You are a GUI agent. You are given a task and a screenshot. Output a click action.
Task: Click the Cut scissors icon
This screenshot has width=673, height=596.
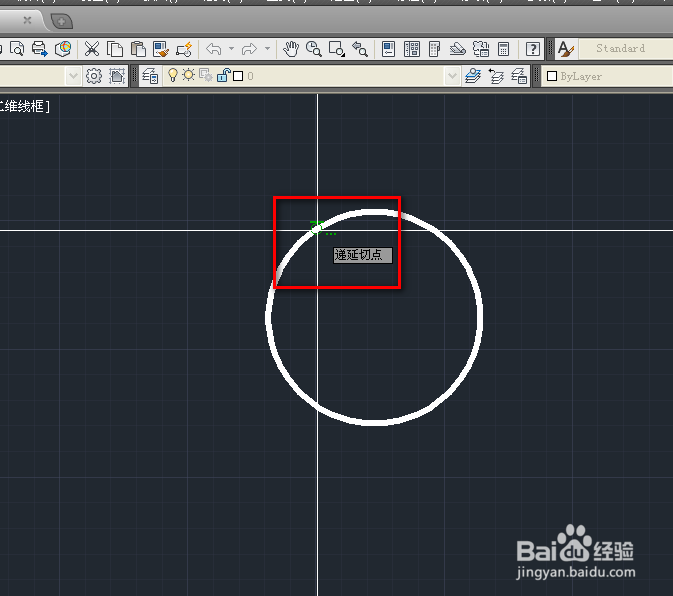[x=91, y=48]
